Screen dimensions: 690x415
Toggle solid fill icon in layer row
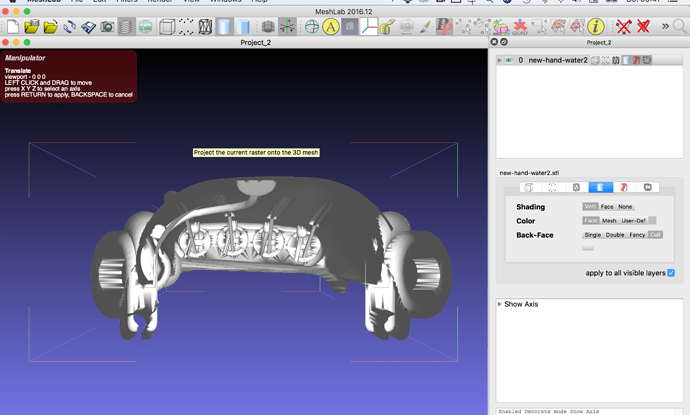pyautogui.click(x=626, y=60)
